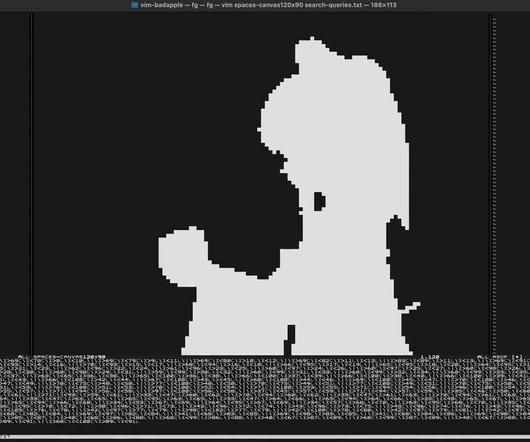This screenshot has width=530, height=442.
Task: Click the empty left pane of vim
Action: coord(16,184)
